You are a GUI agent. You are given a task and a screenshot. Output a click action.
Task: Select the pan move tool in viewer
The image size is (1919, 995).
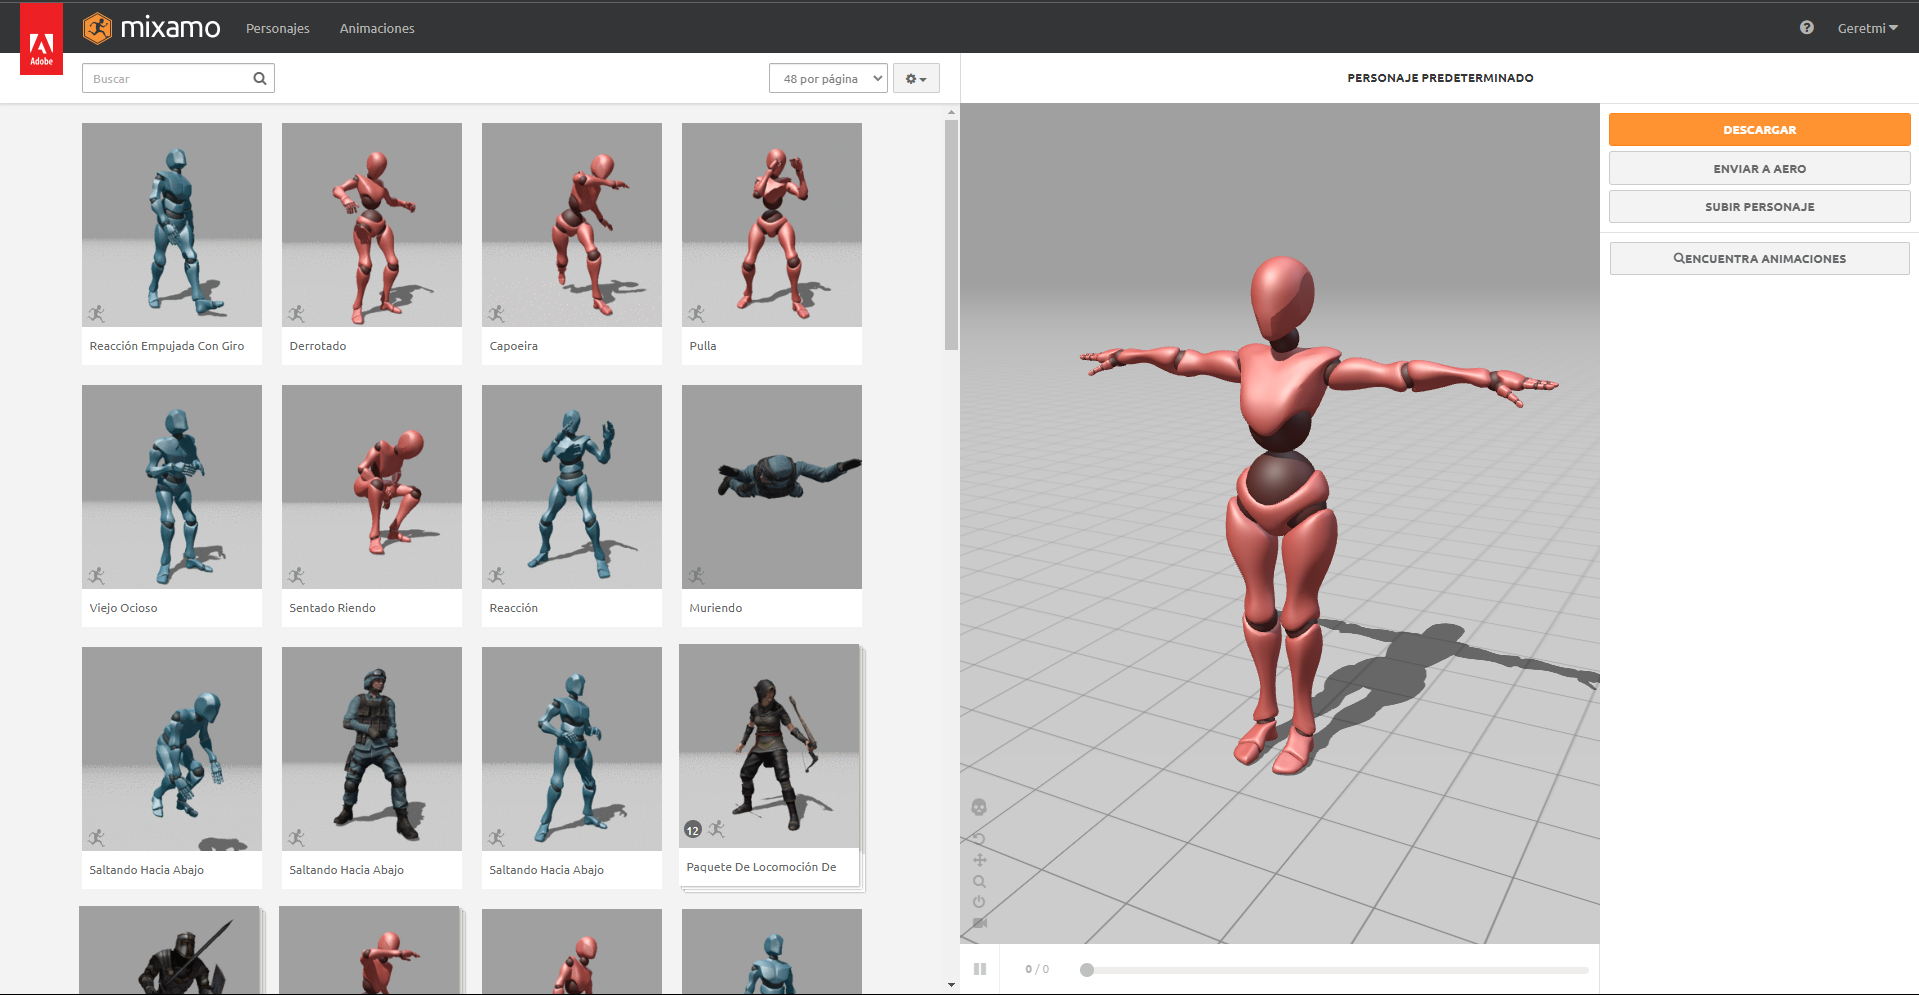click(979, 860)
